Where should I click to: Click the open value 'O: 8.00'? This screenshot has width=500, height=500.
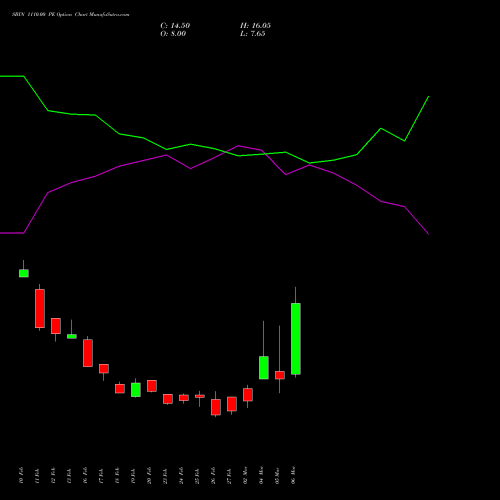(173, 34)
